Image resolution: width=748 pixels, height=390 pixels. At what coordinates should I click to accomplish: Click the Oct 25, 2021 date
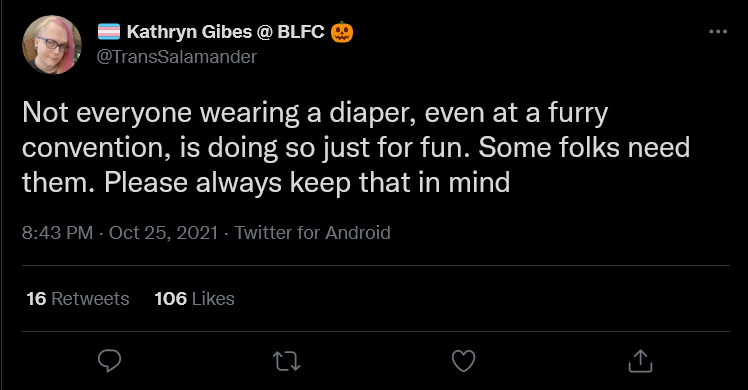pyautogui.click(x=163, y=233)
